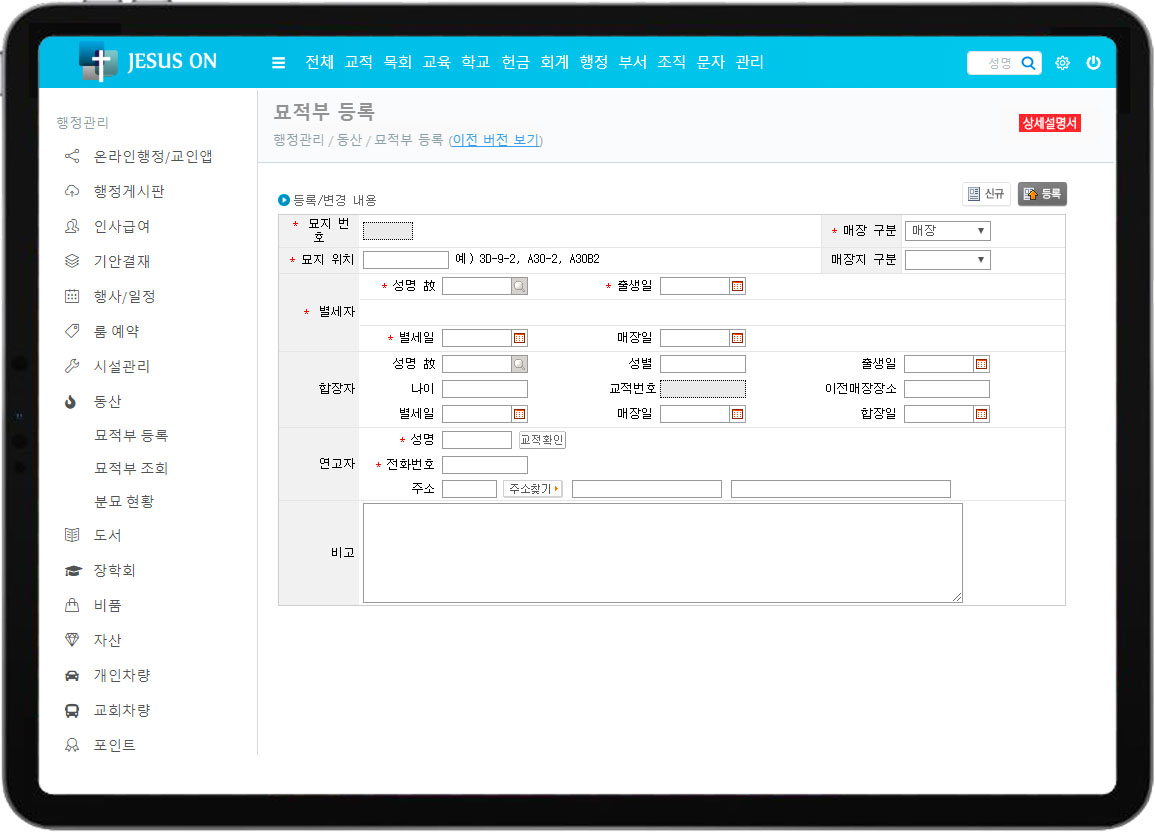Click the power logout icon
This screenshot has width=1155, height=832.
[1093, 63]
